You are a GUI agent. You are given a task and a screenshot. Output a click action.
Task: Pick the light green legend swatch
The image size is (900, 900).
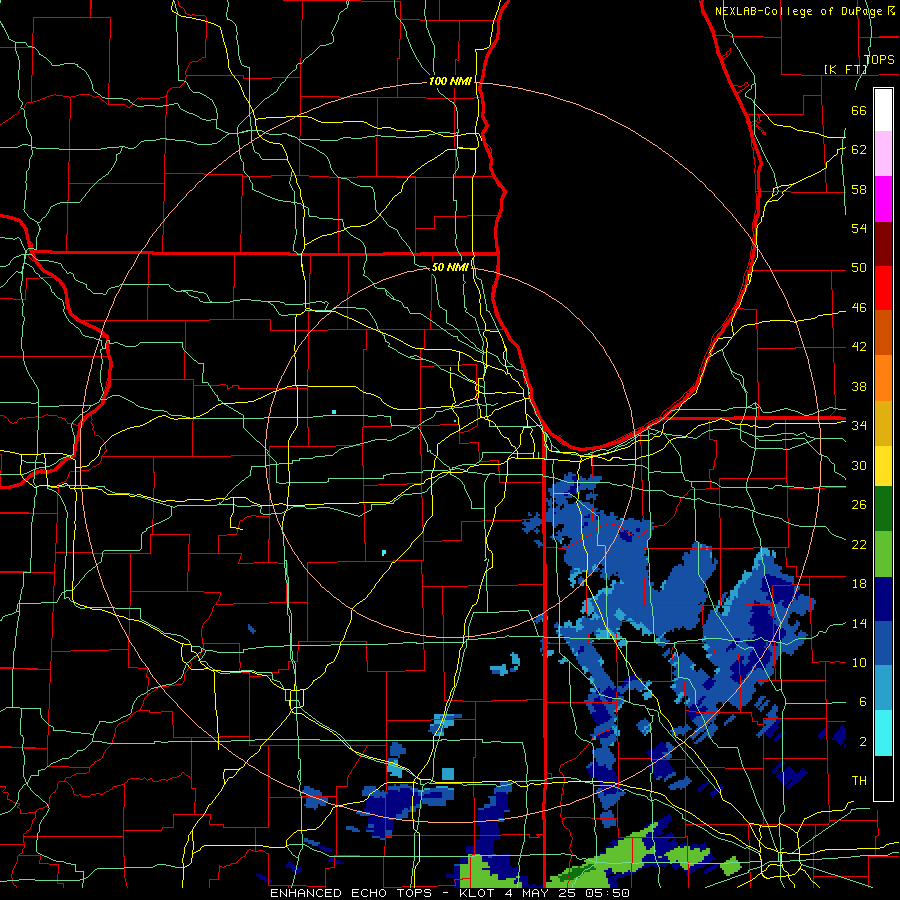[x=883, y=554]
